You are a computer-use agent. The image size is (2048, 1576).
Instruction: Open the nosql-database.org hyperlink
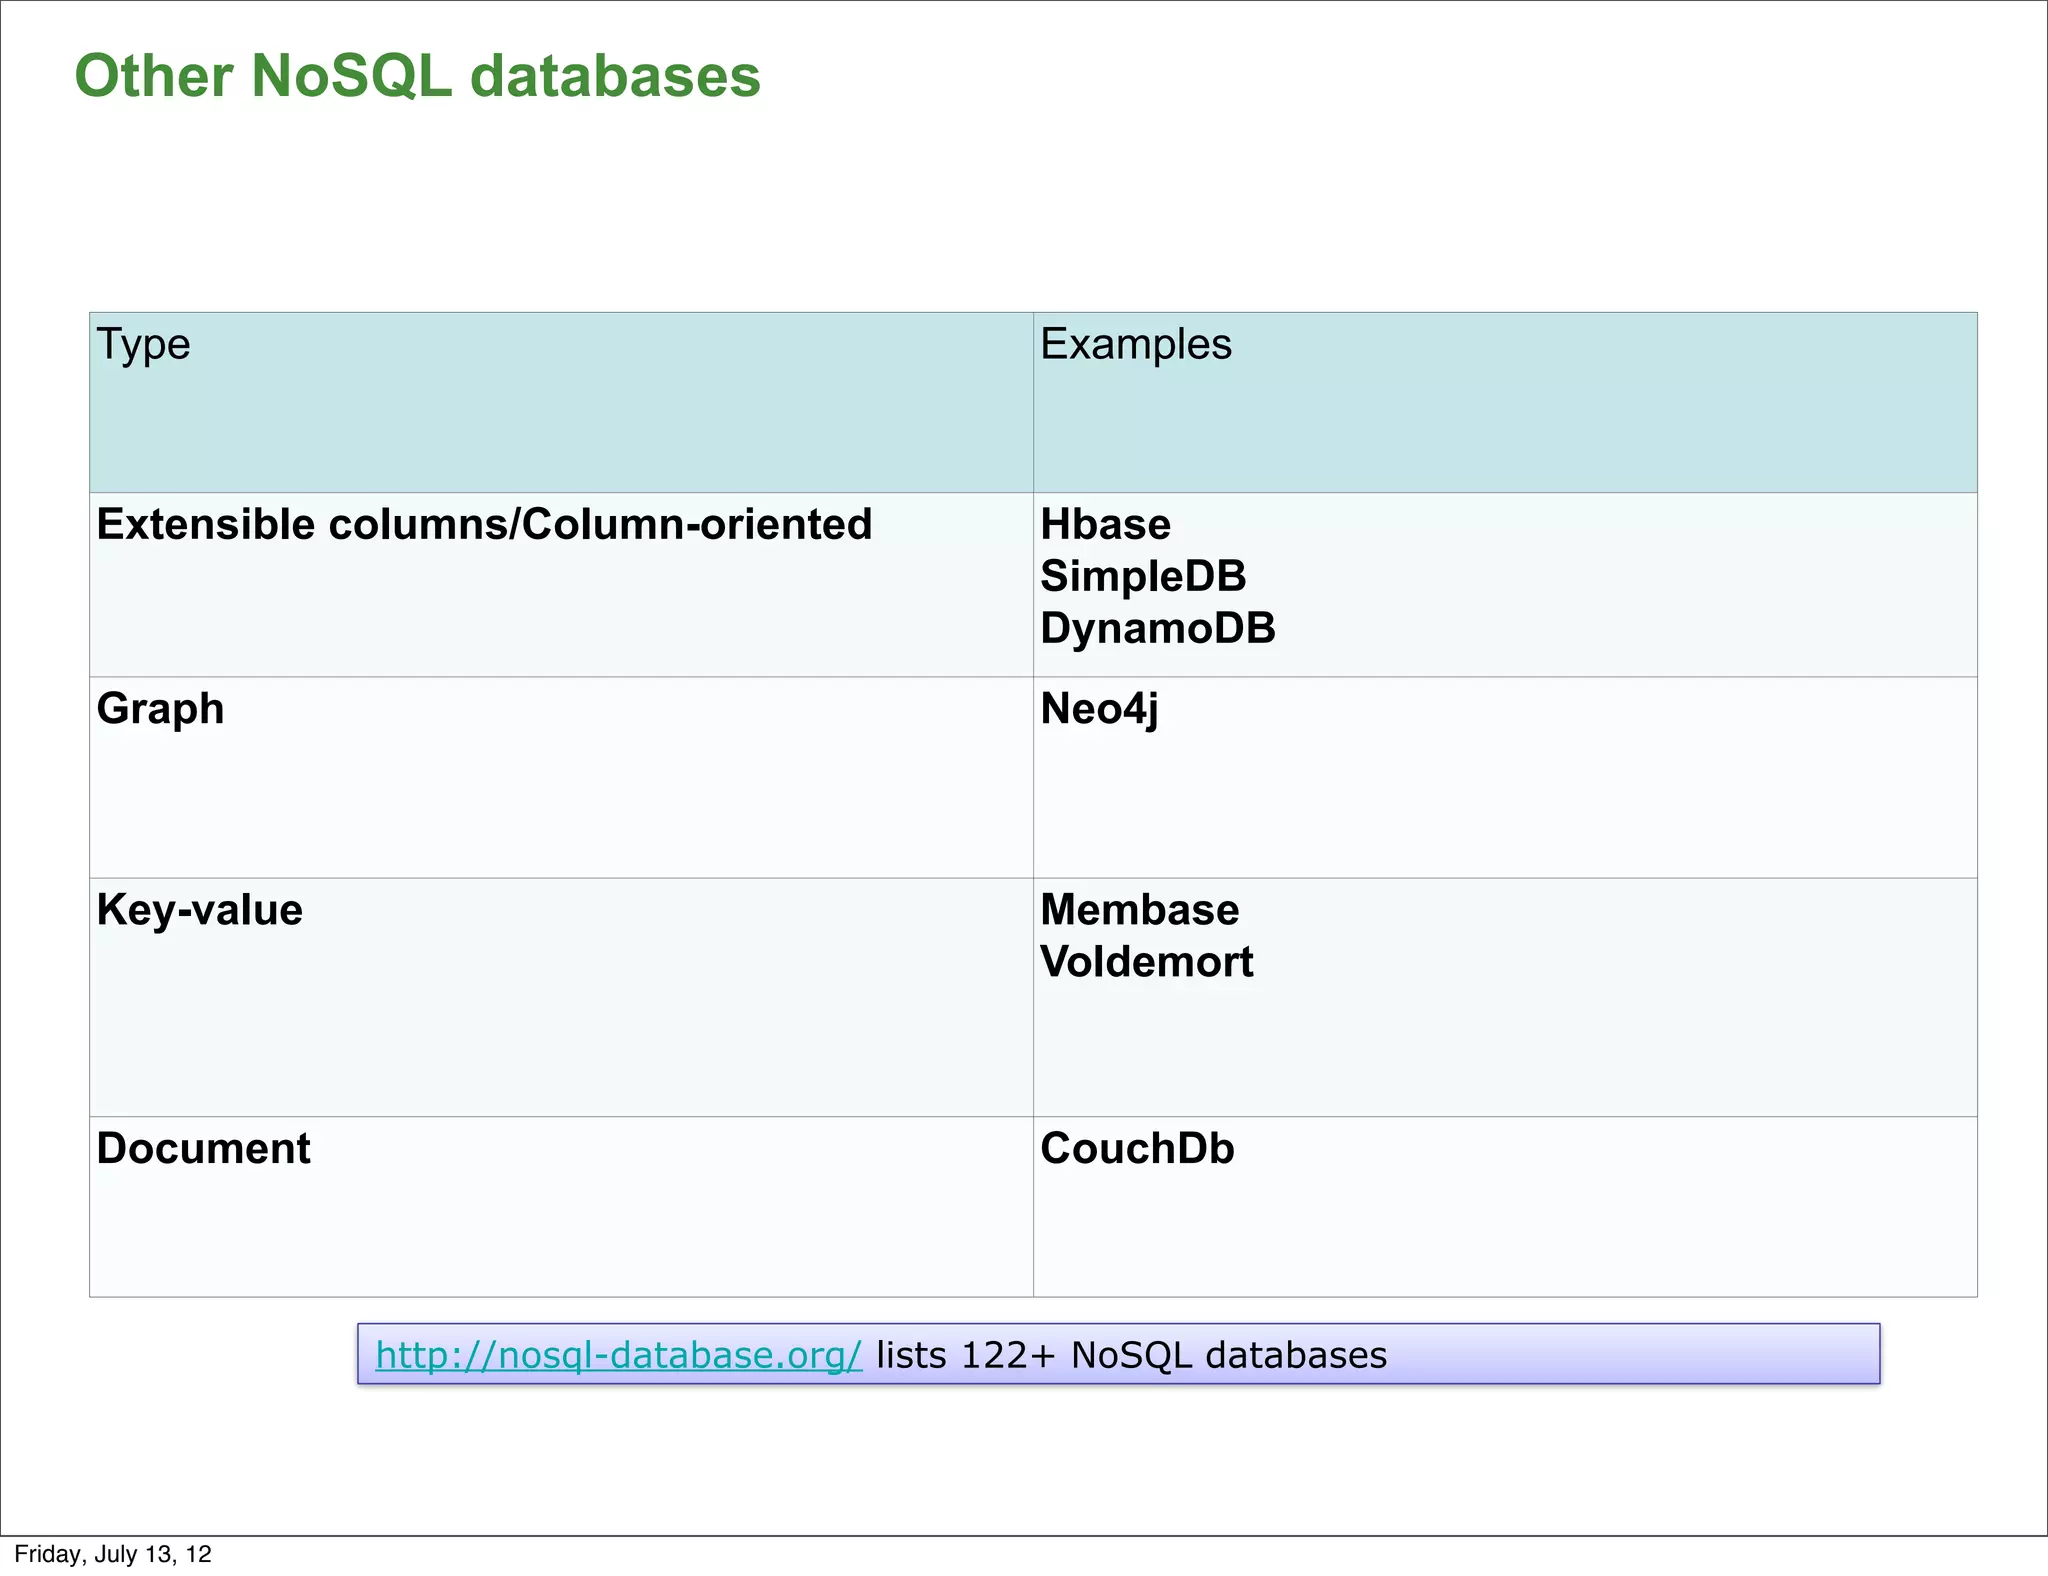pyautogui.click(x=618, y=1355)
